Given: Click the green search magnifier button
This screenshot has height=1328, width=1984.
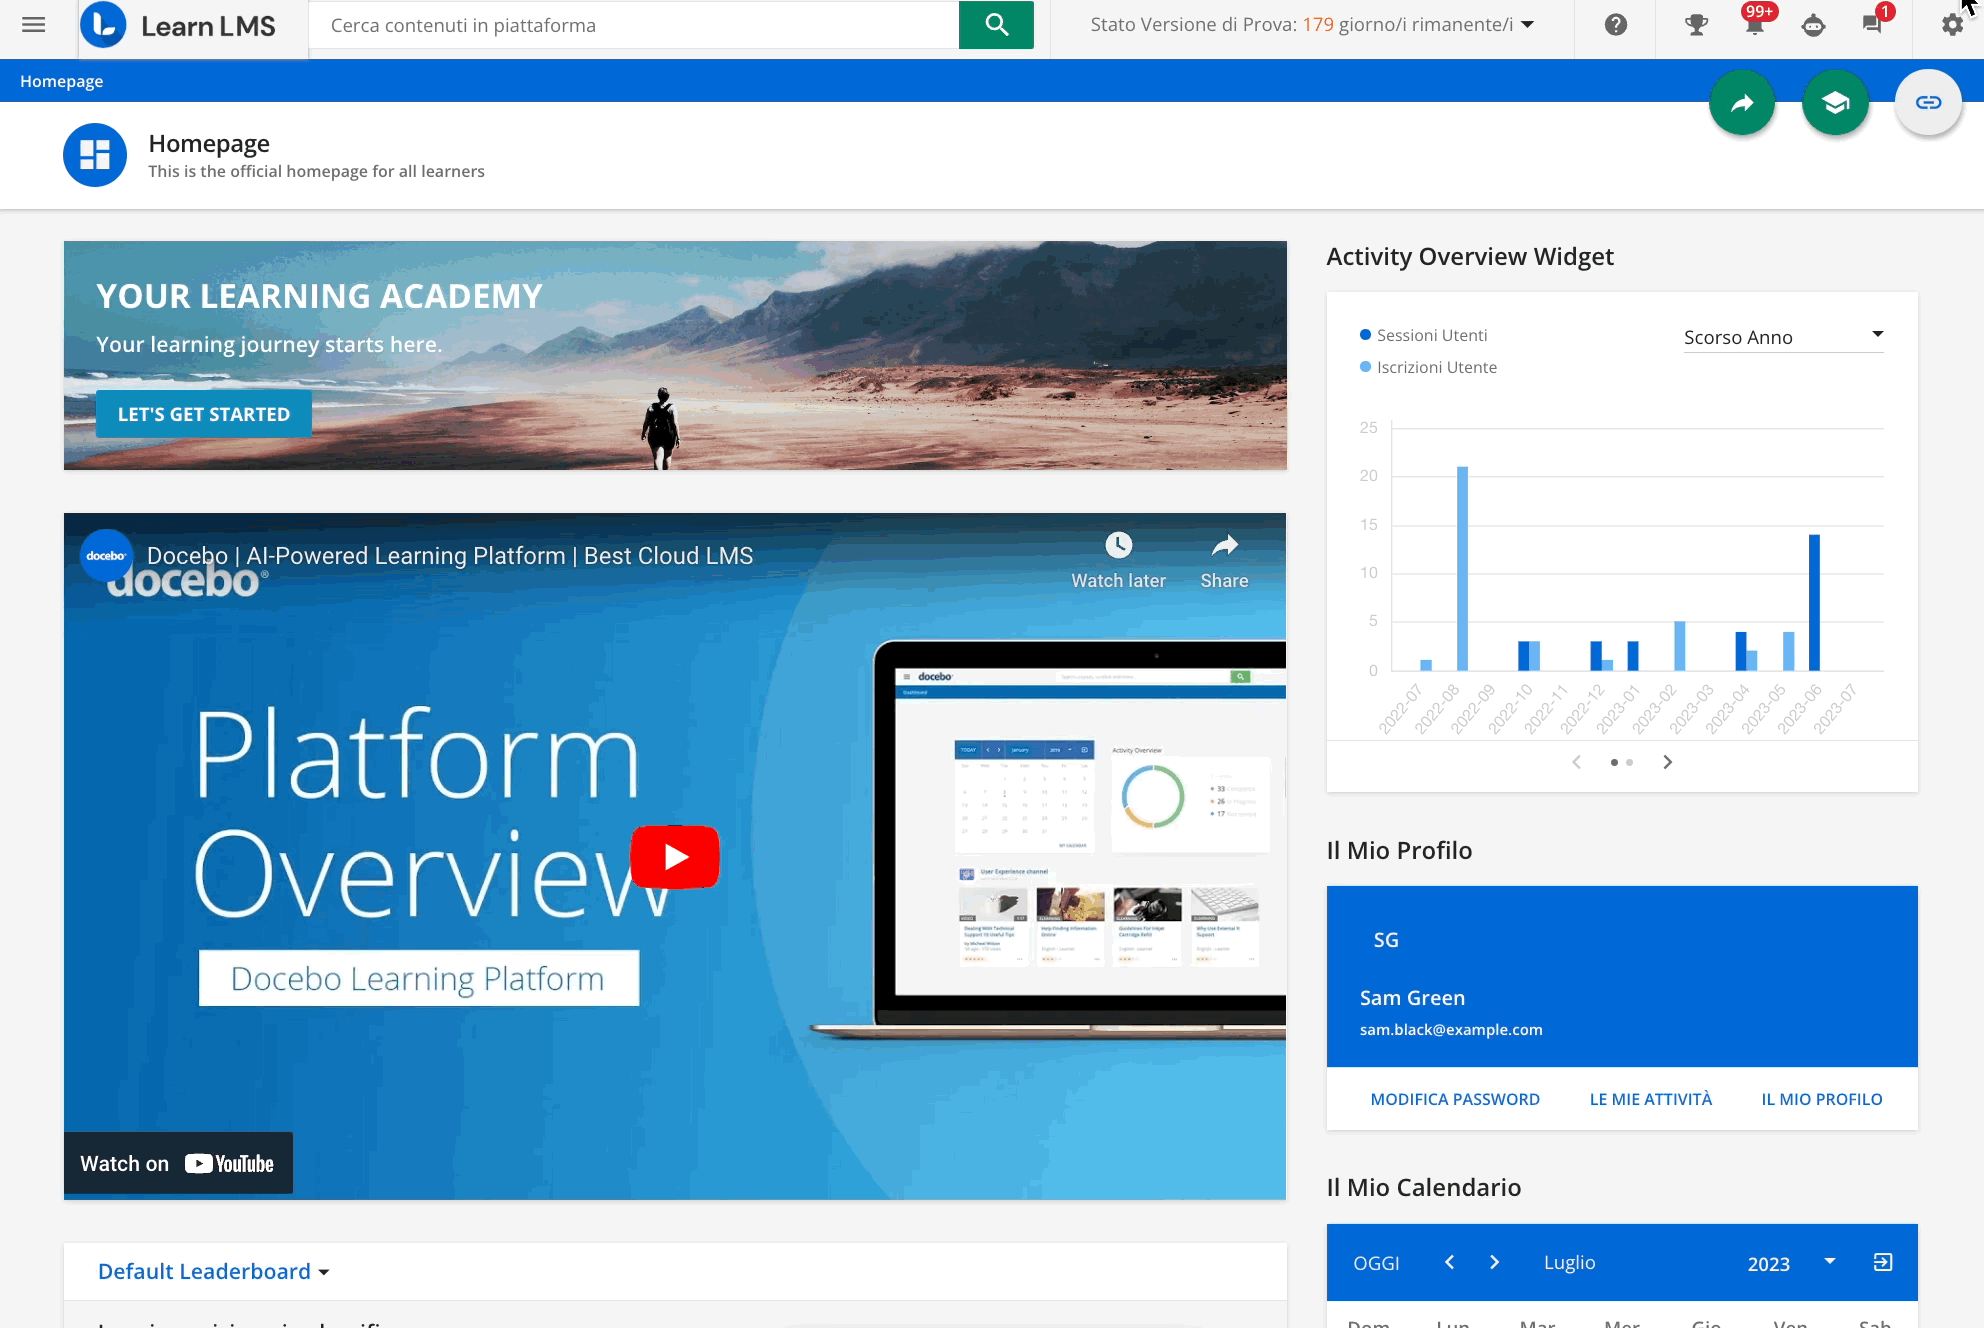Looking at the screenshot, I should [996, 25].
